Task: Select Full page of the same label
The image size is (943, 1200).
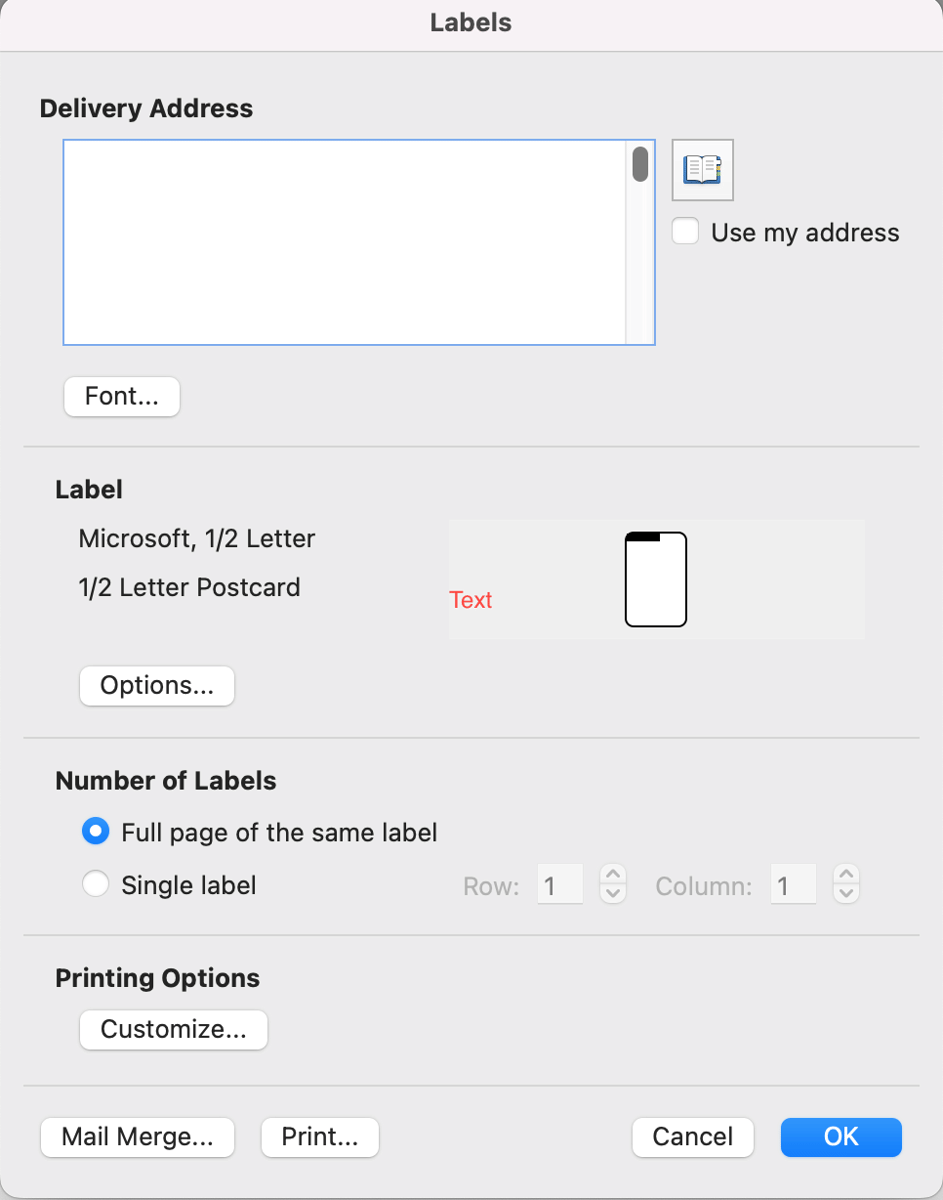Action: [x=96, y=832]
